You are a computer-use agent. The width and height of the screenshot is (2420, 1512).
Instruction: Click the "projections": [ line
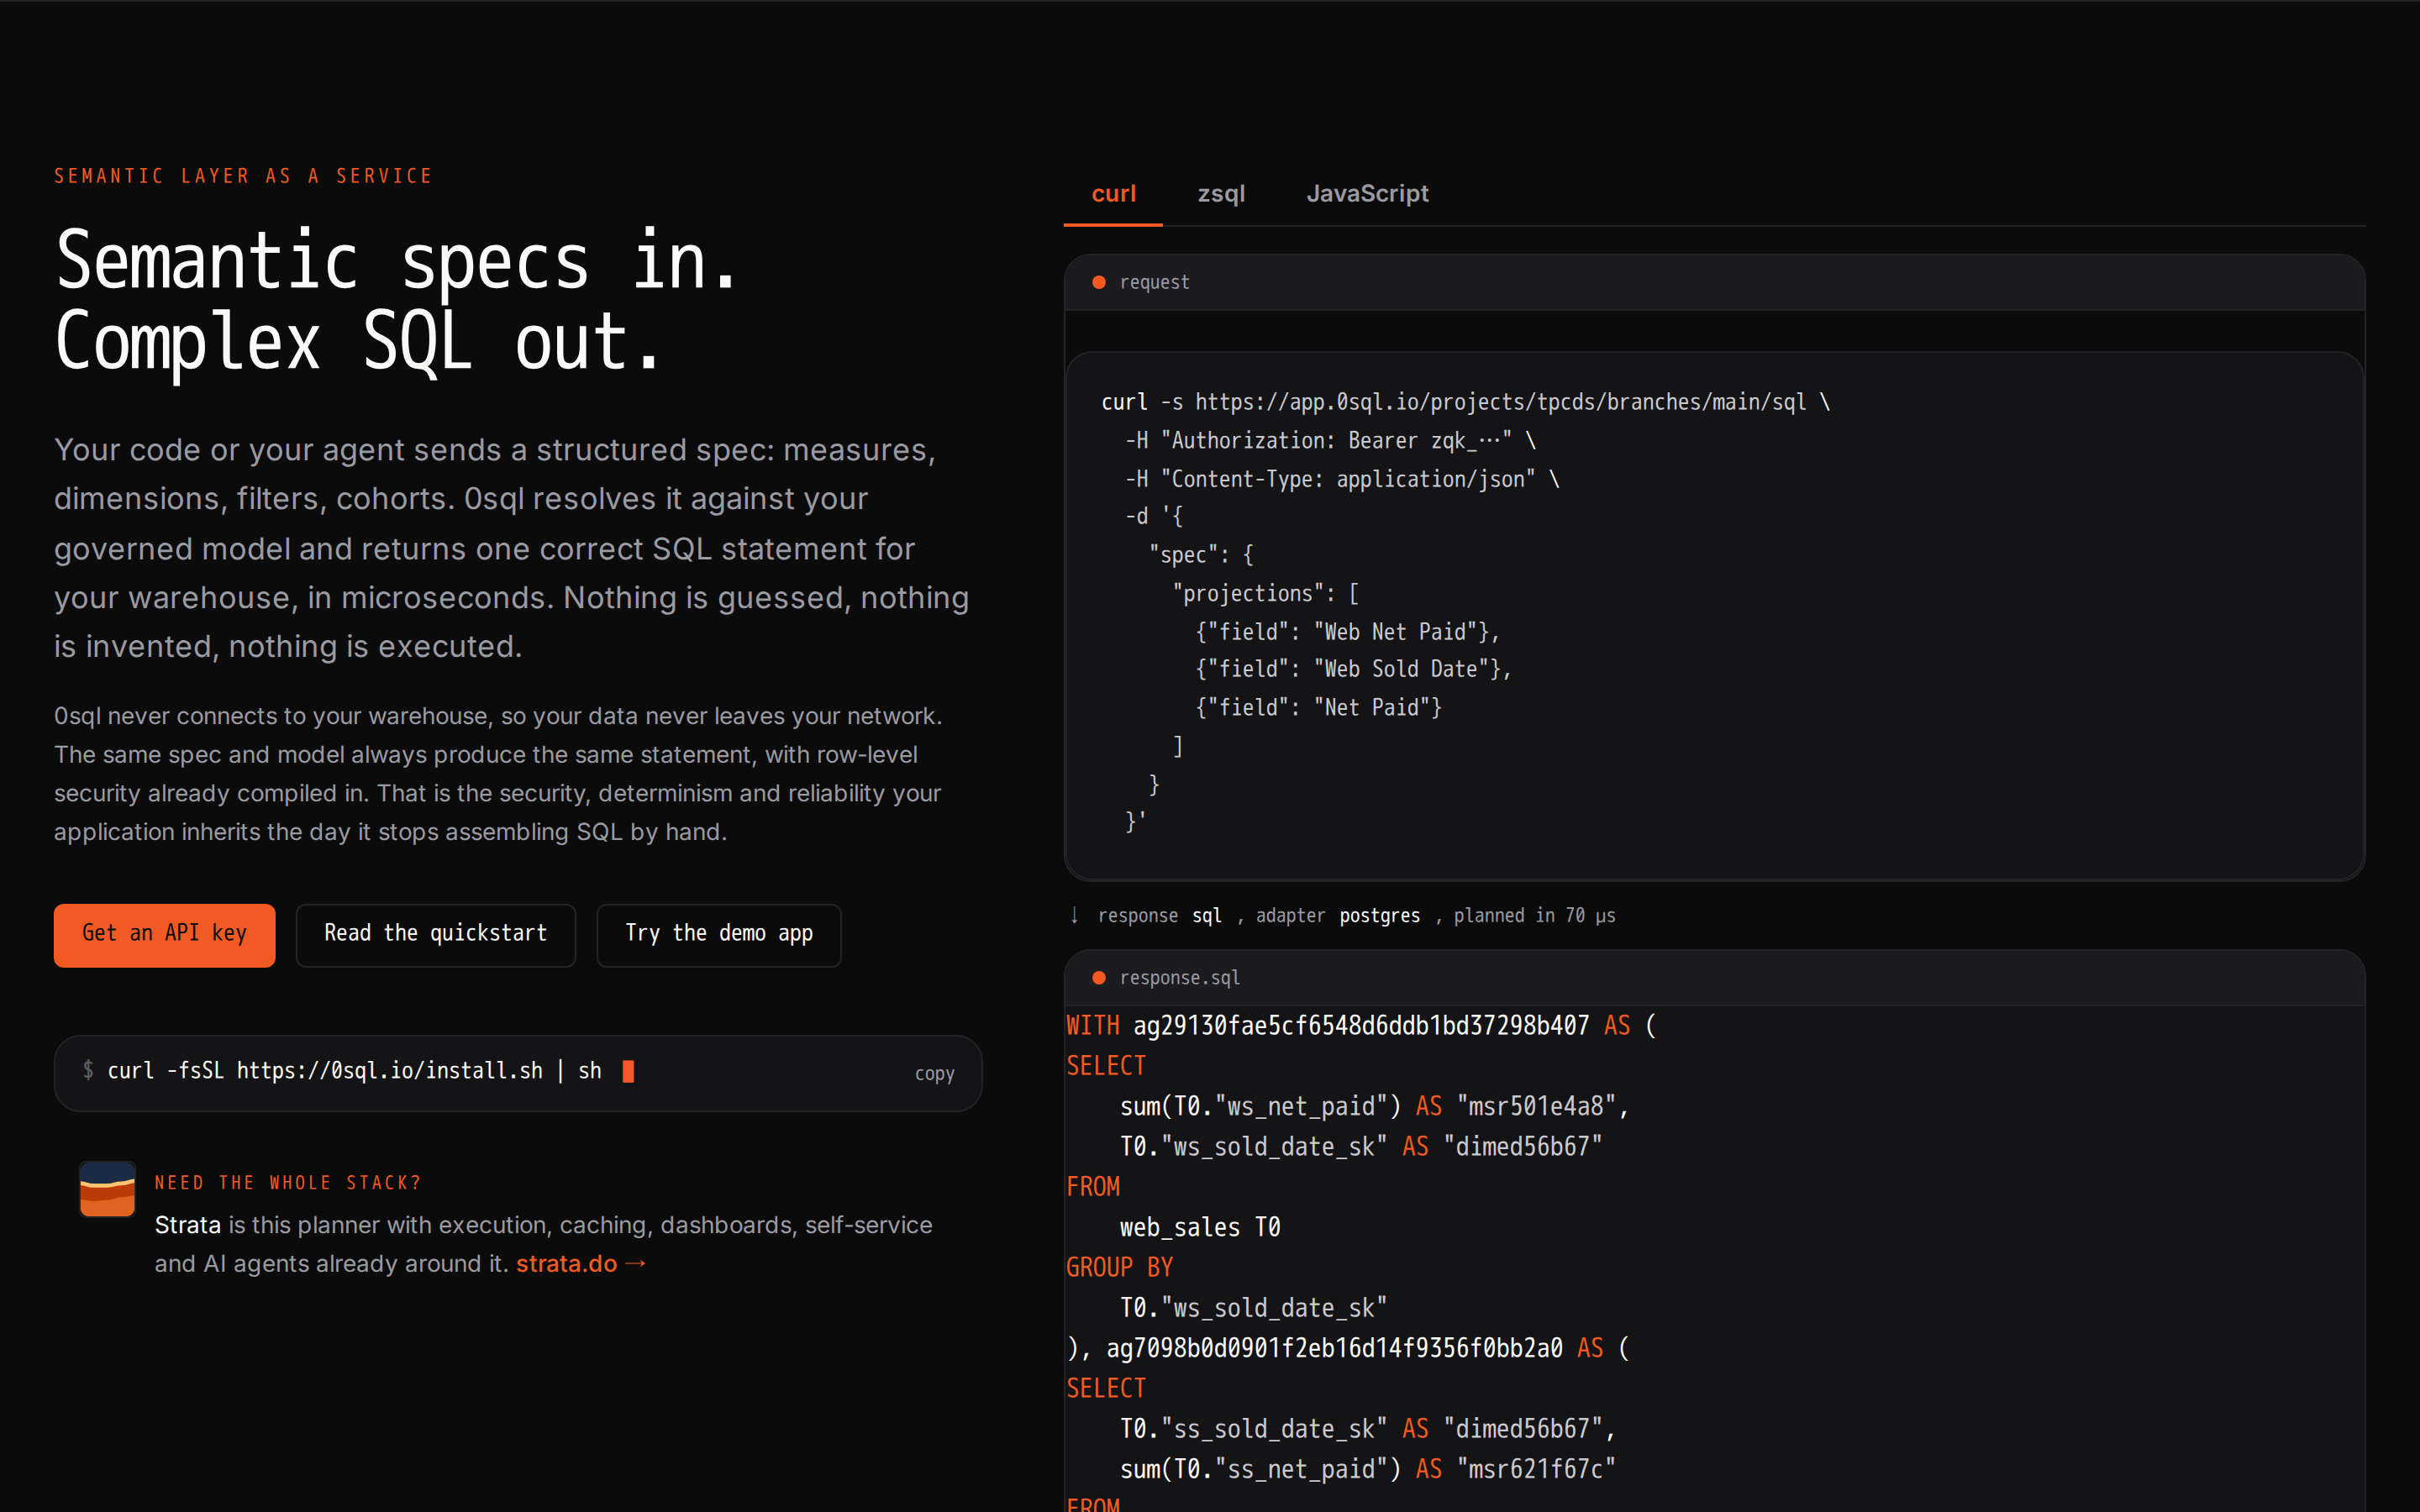coord(1265,593)
